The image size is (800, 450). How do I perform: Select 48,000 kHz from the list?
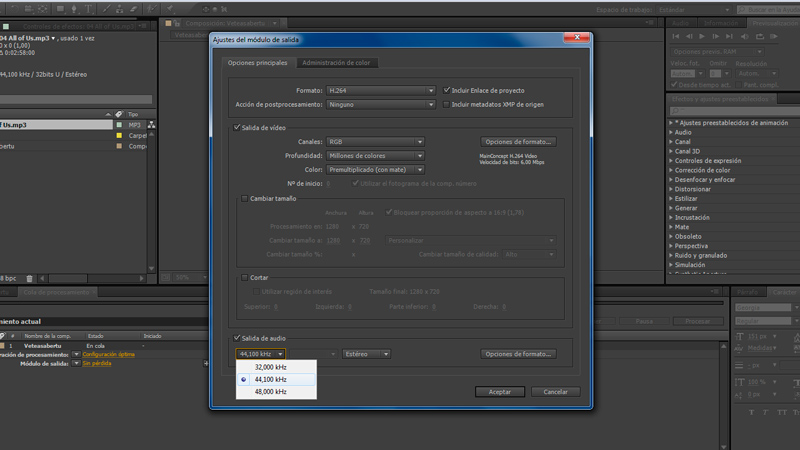click(x=276, y=392)
